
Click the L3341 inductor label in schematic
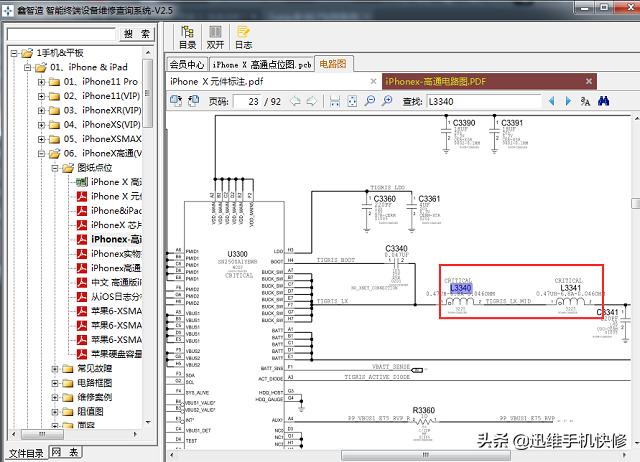coord(570,288)
